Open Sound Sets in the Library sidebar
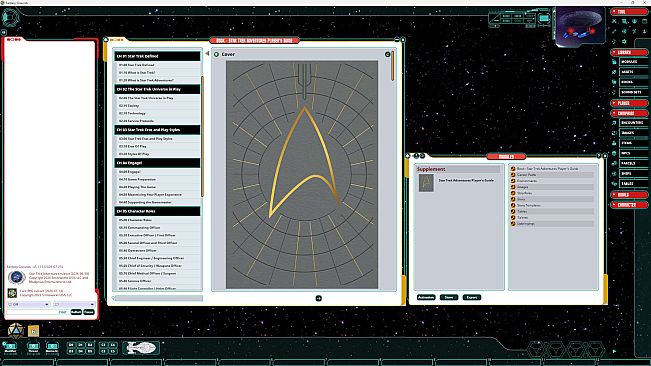This screenshot has width=651, height=366. pyautogui.click(x=634, y=92)
